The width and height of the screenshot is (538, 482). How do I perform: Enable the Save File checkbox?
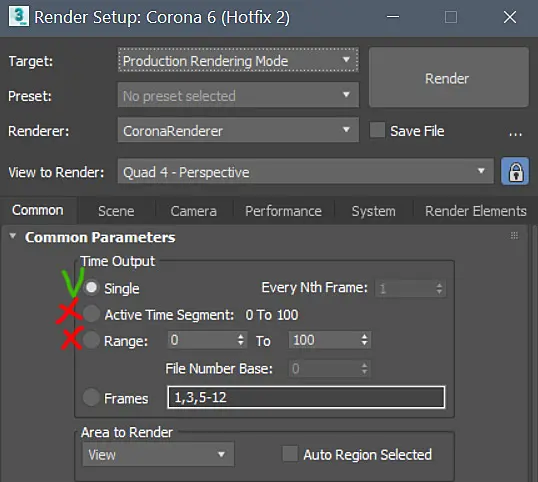click(377, 131)
